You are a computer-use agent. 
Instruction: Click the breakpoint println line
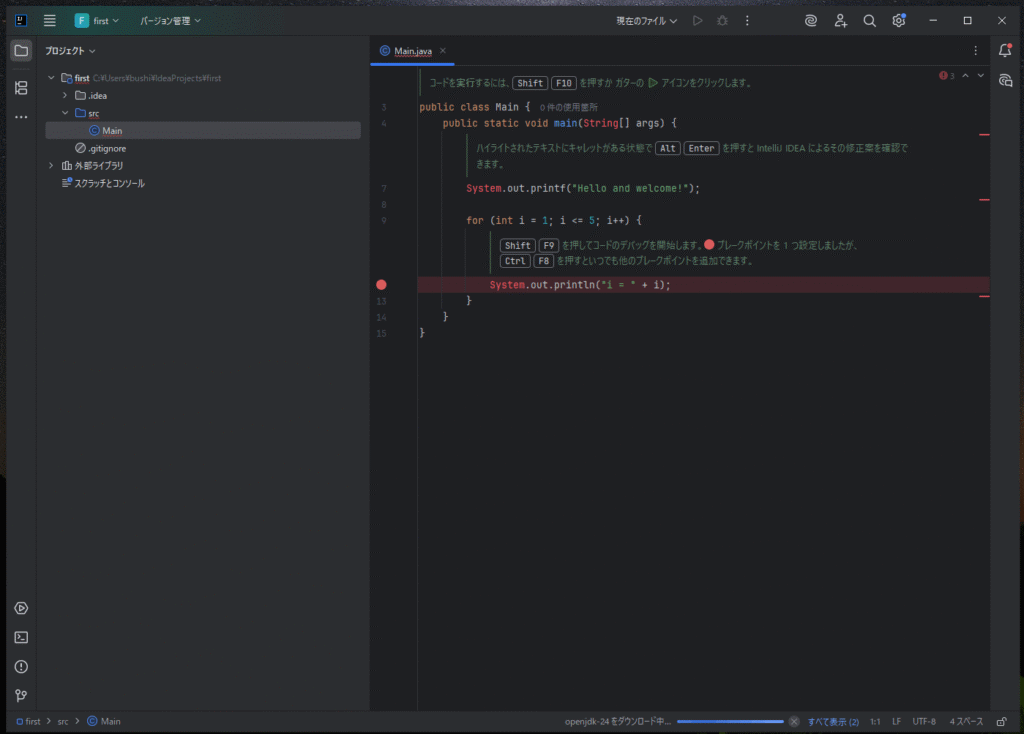[x=580, y=285]
